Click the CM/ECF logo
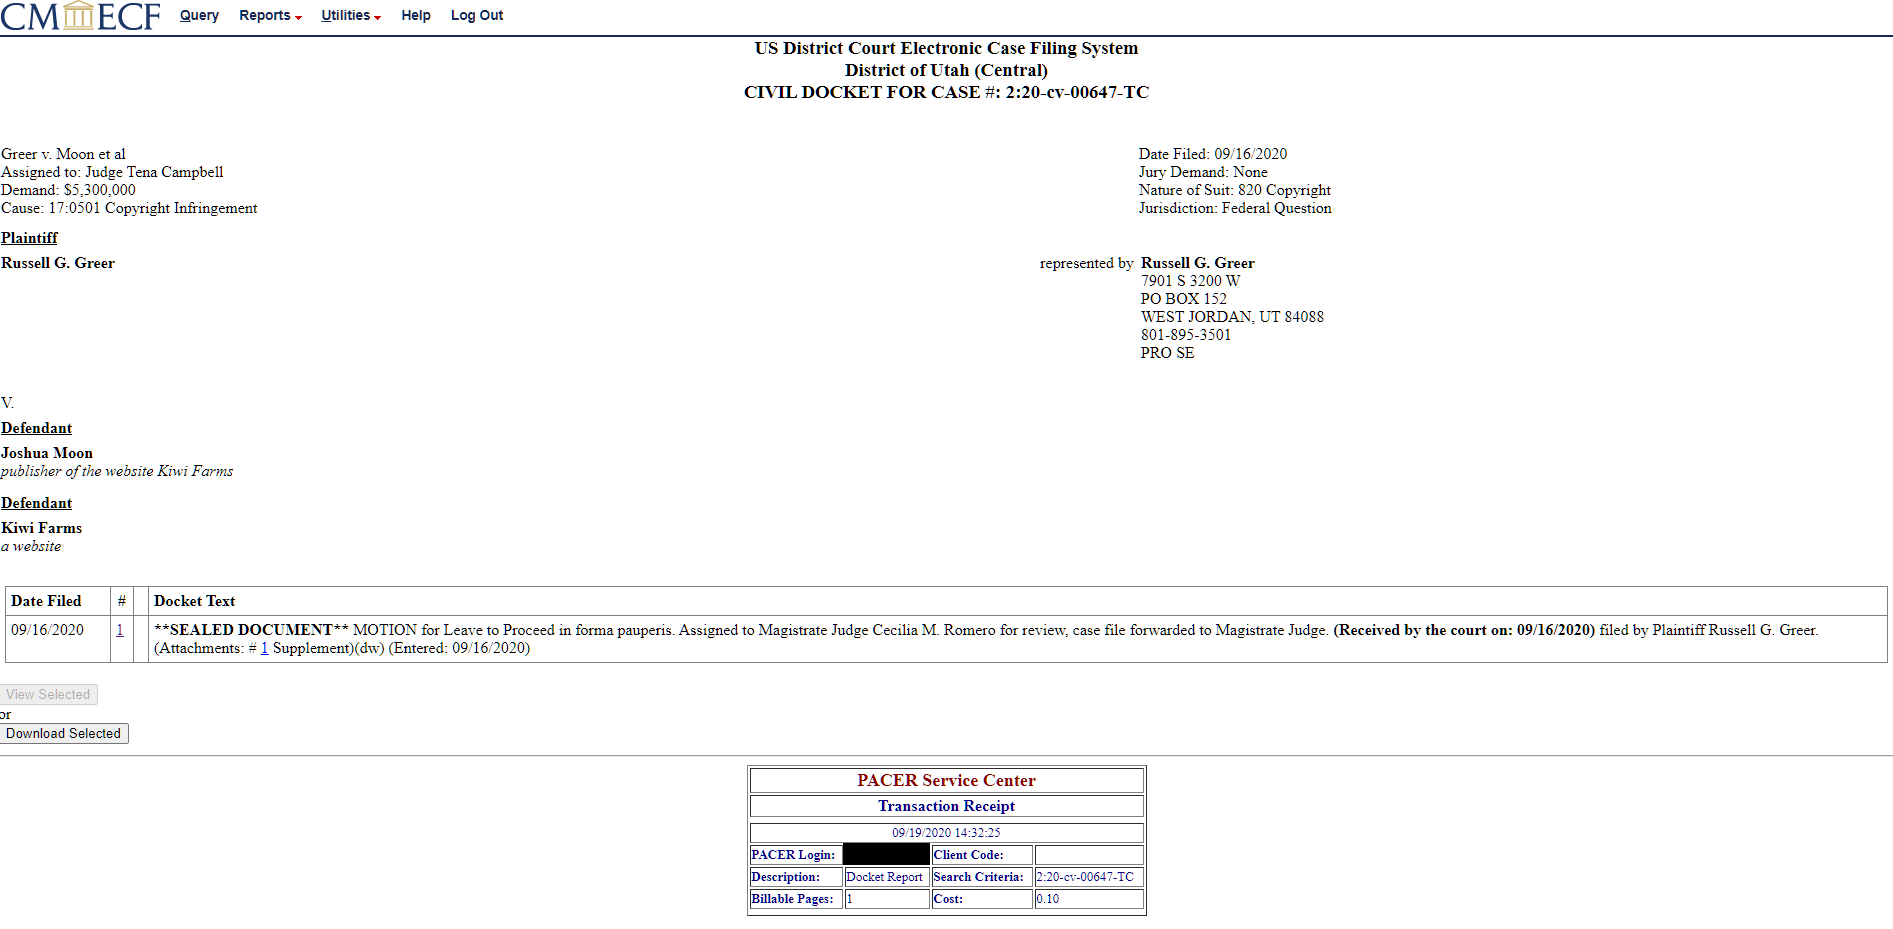The width and height of the screenshot is (1893, 929). tap(80, 16)
